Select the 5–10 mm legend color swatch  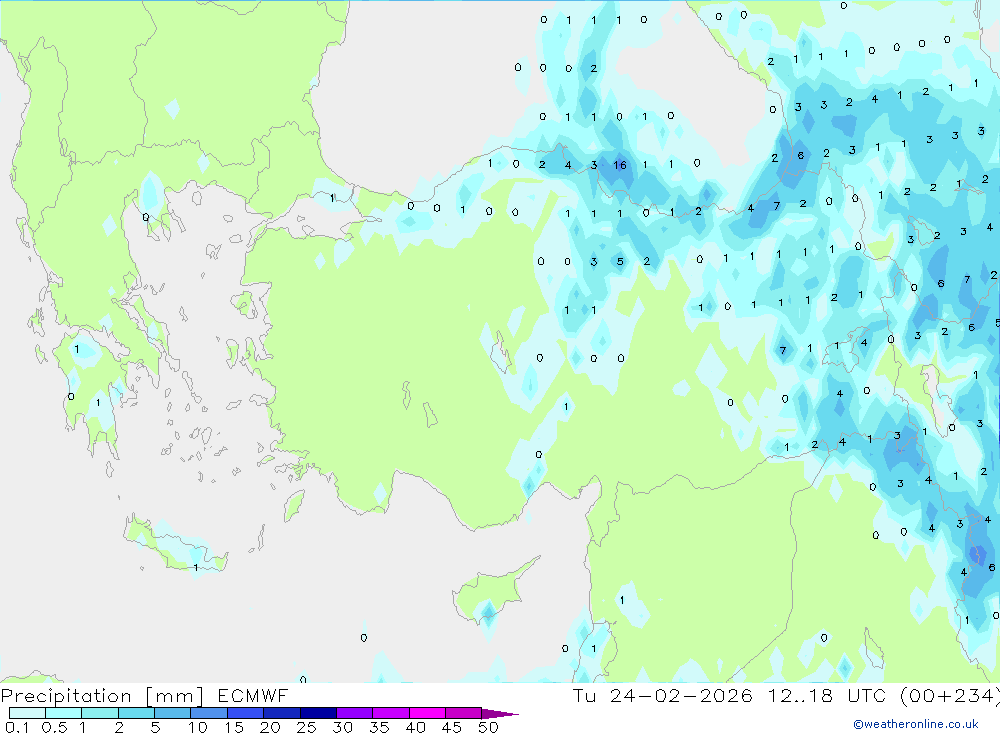click(173, 713)
